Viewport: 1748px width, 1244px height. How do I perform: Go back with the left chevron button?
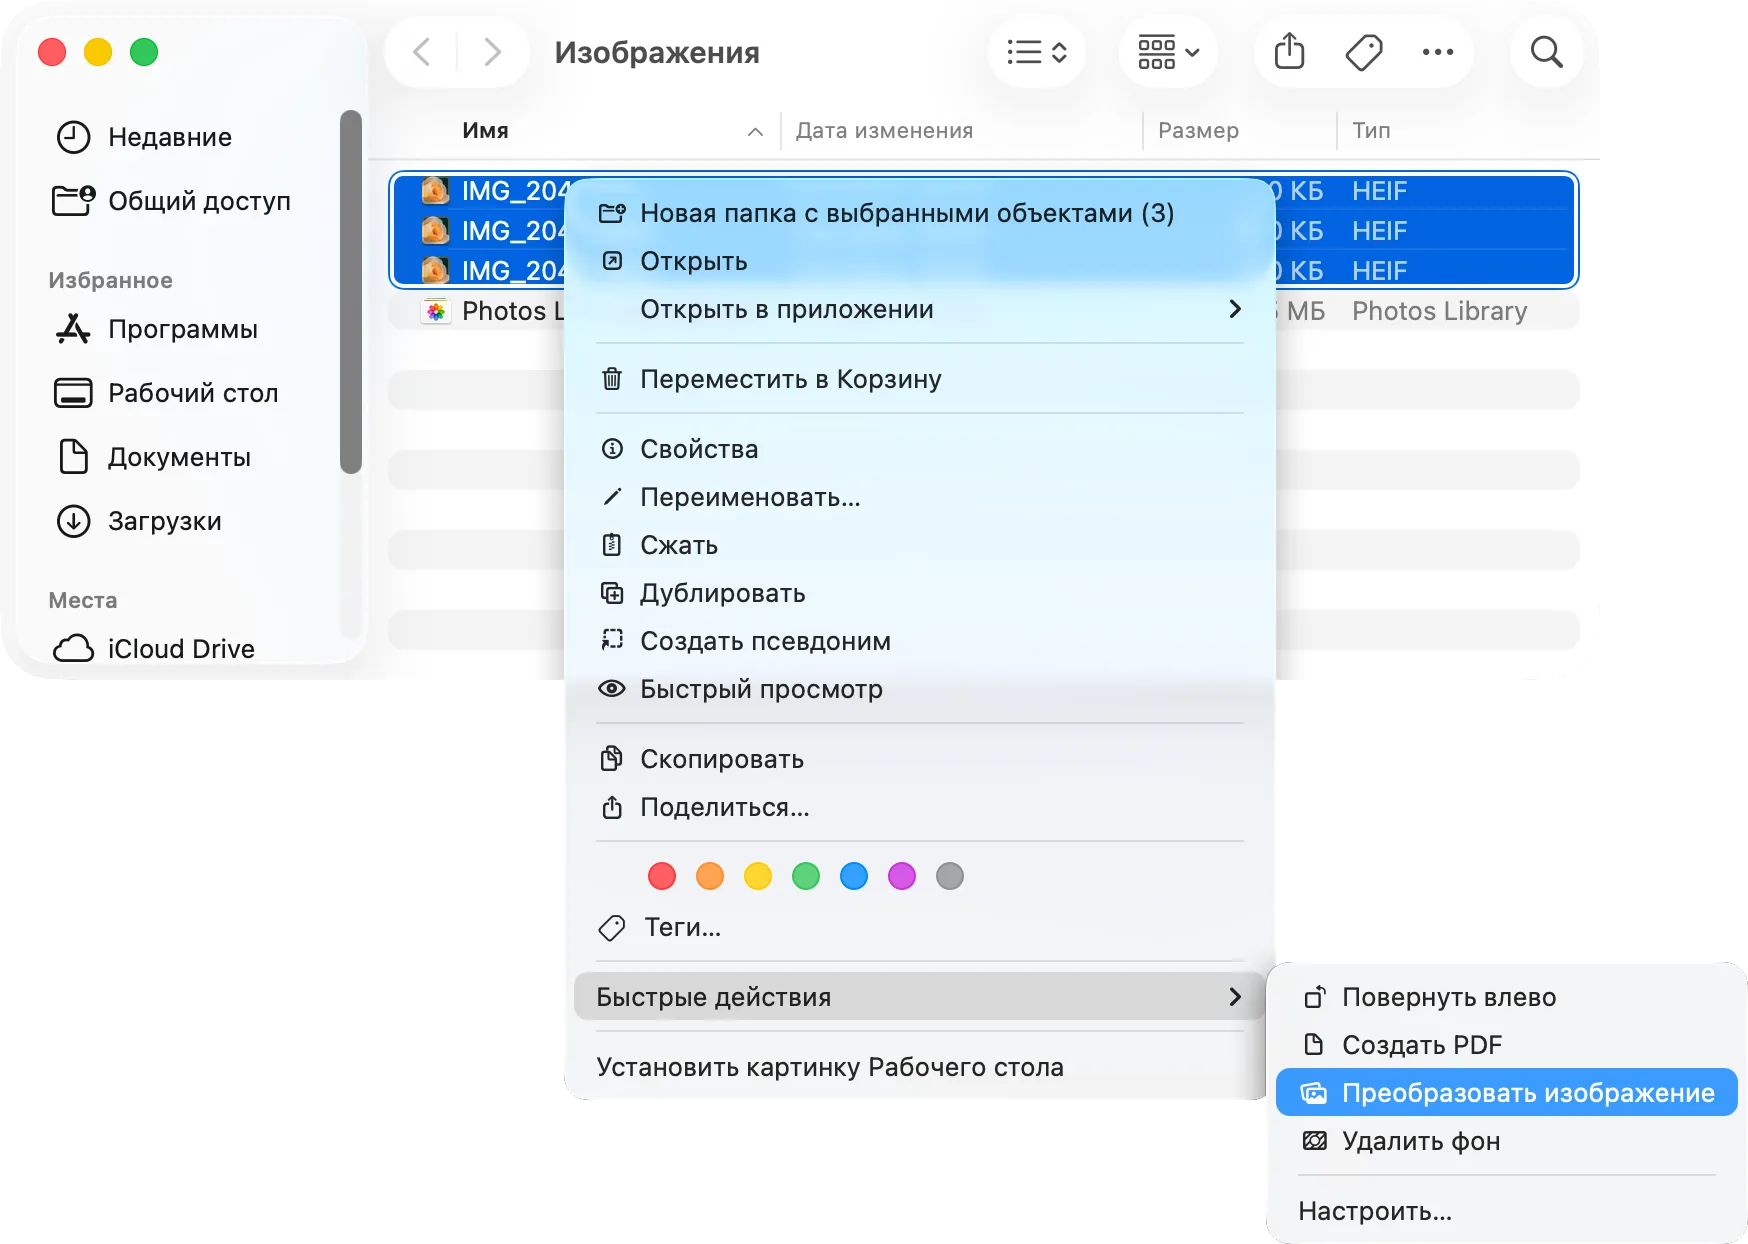coord(422,52)
